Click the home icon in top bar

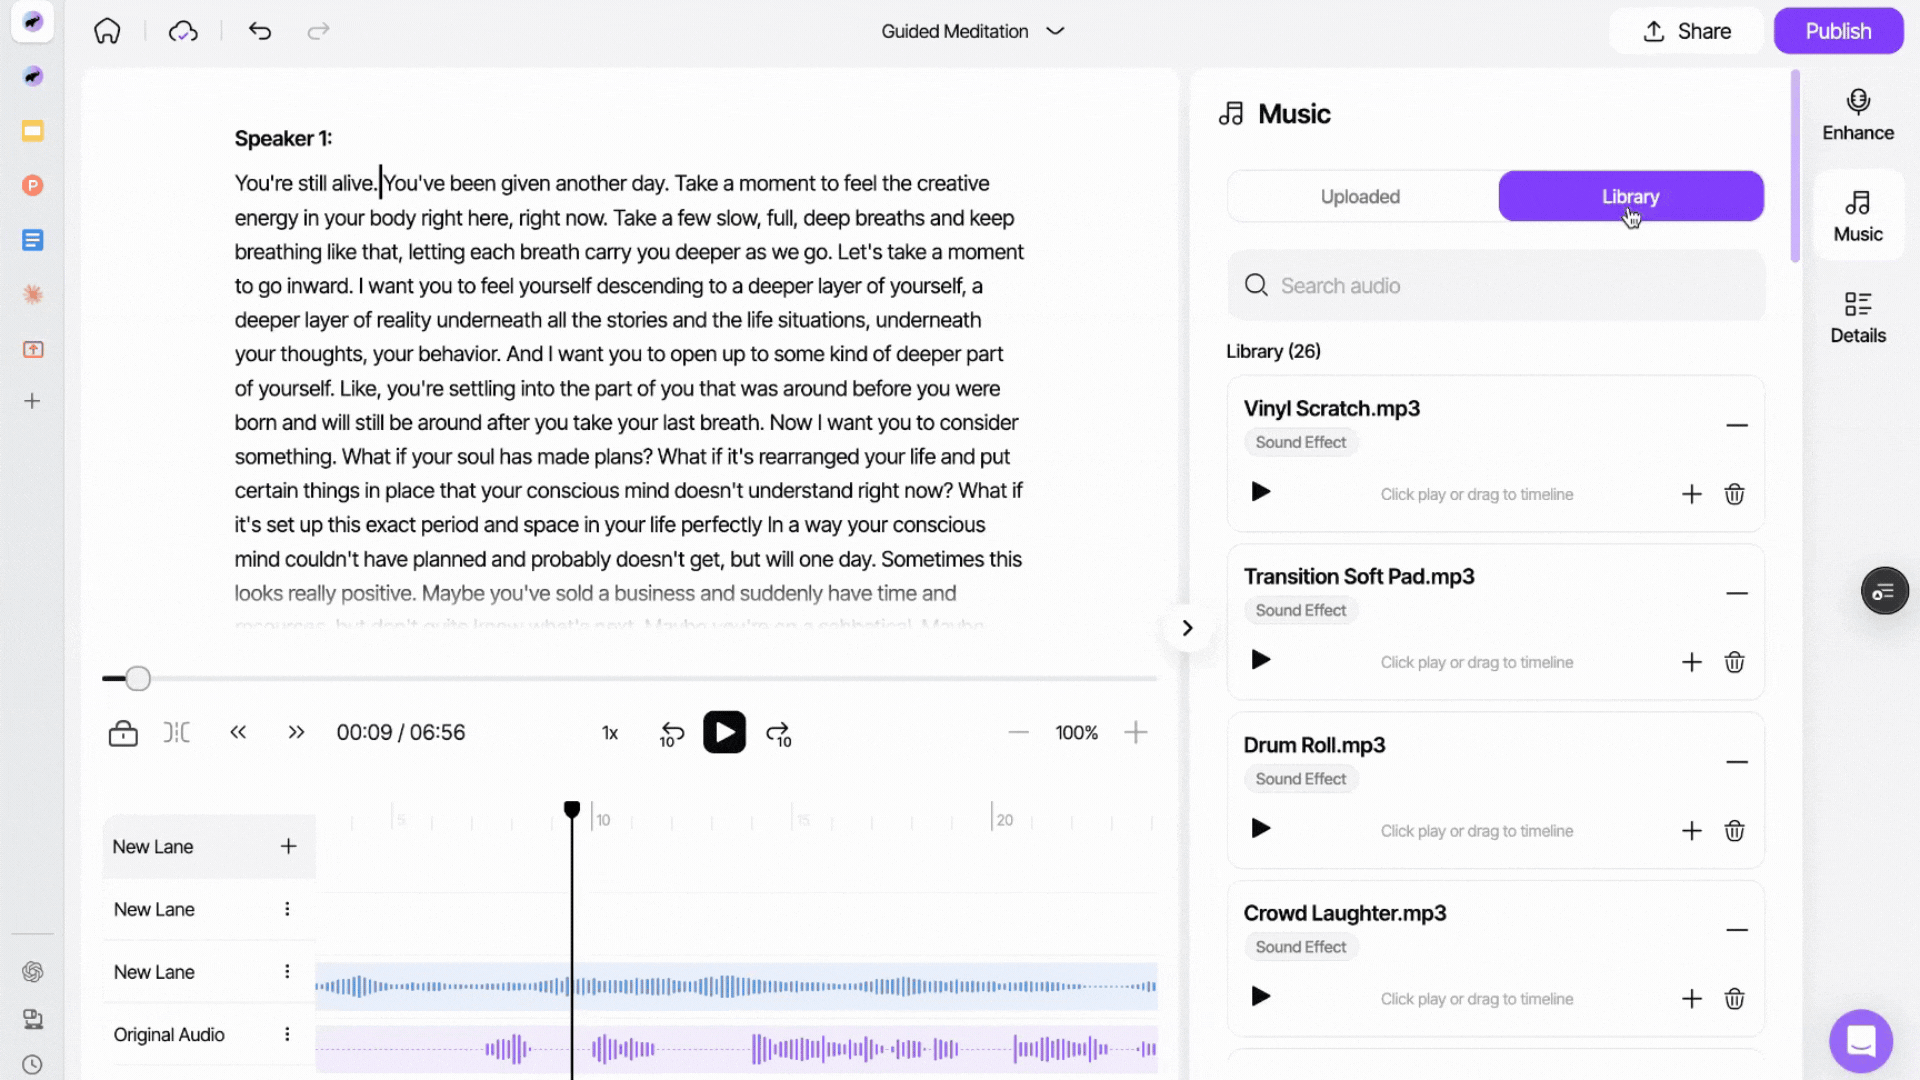tap(107, 31)
